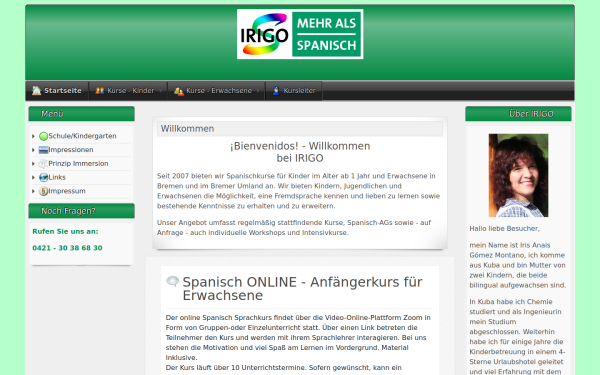This screenshot has height=375, width=600.
Task: Click the paragraph icon beside Impressum
Action: coord(44,191)
